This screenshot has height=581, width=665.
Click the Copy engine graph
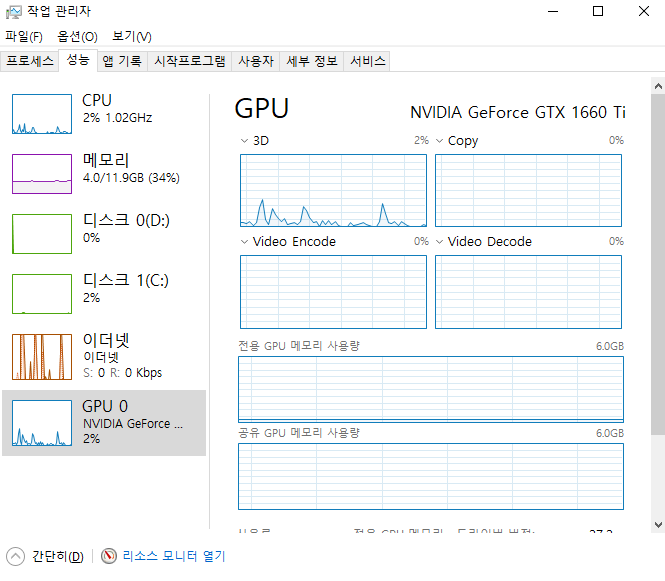click(x=528, y=190)
